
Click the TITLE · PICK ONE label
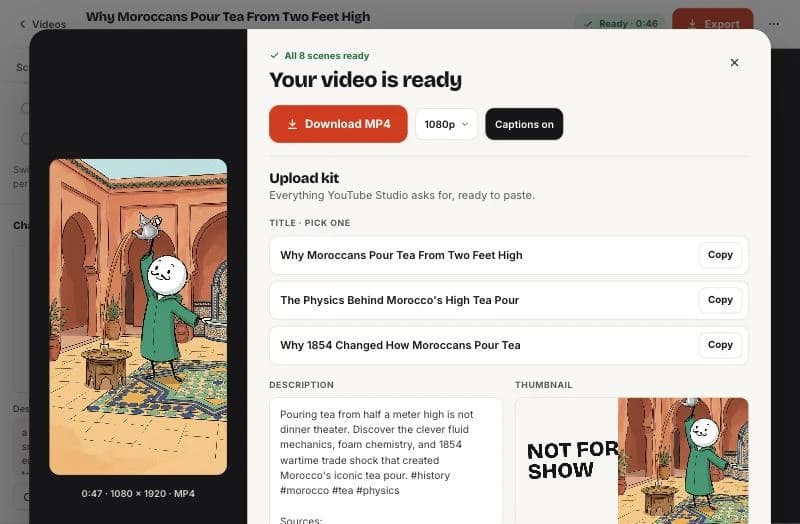click(310, 223)
